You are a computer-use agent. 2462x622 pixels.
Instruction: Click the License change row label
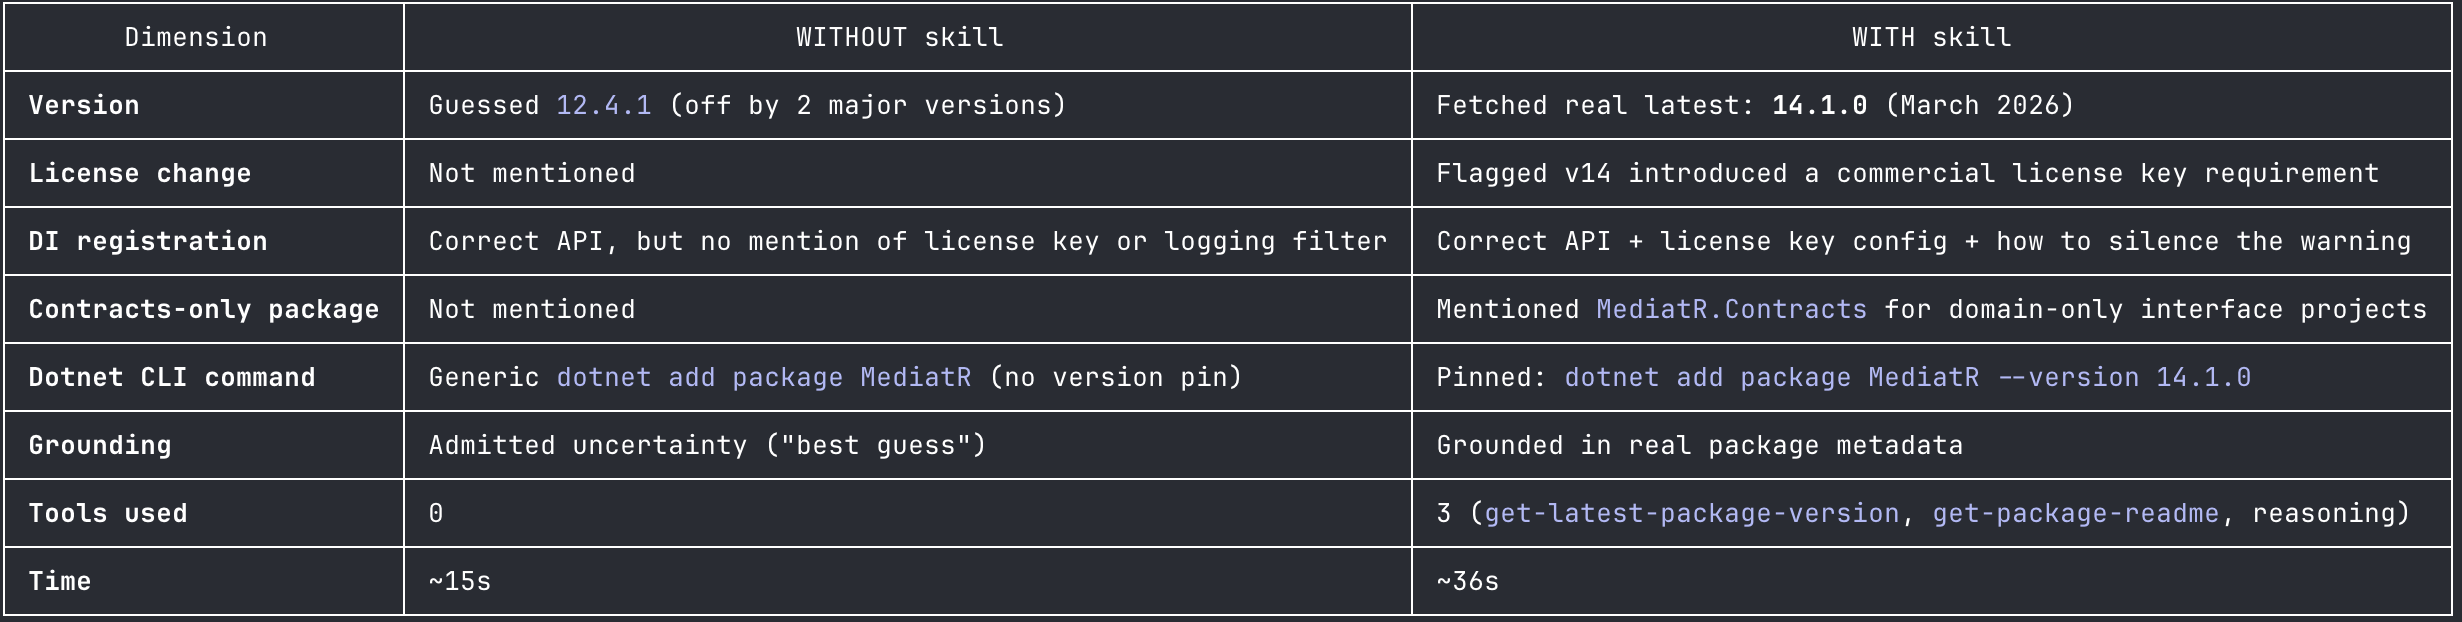tap(140, 173)
